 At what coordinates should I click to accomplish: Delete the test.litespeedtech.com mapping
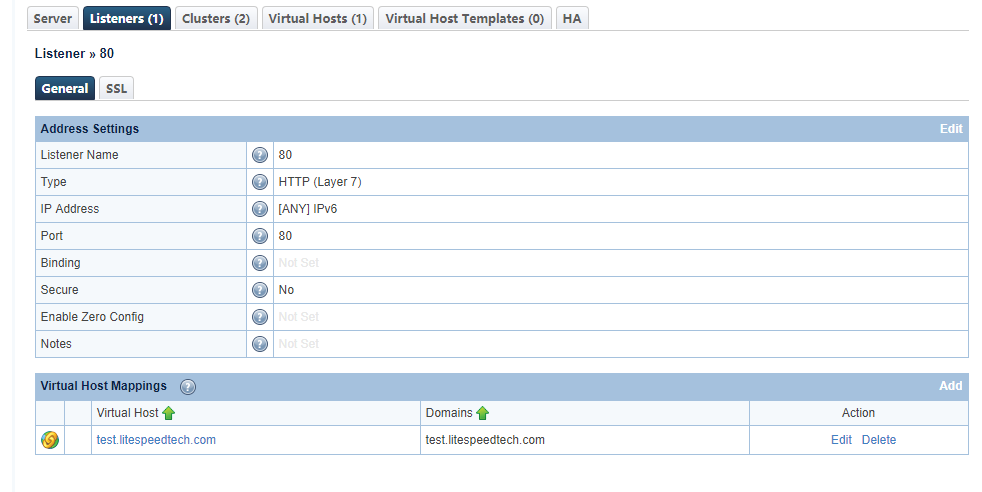[x=879, y=439]
